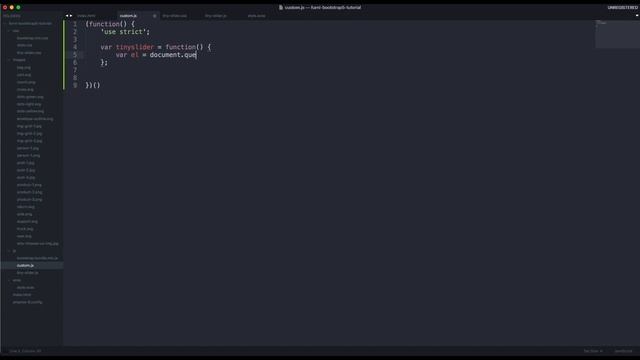The width and height of the screenshot is (640, 360).
Task: Open prepros-6.config in the sidebar
Action: click(x=27, y=302)
